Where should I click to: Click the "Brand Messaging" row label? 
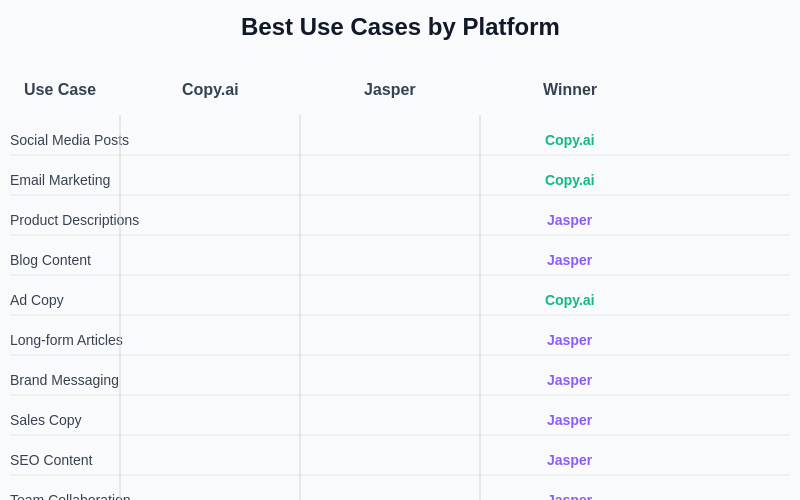pos(64,380)
